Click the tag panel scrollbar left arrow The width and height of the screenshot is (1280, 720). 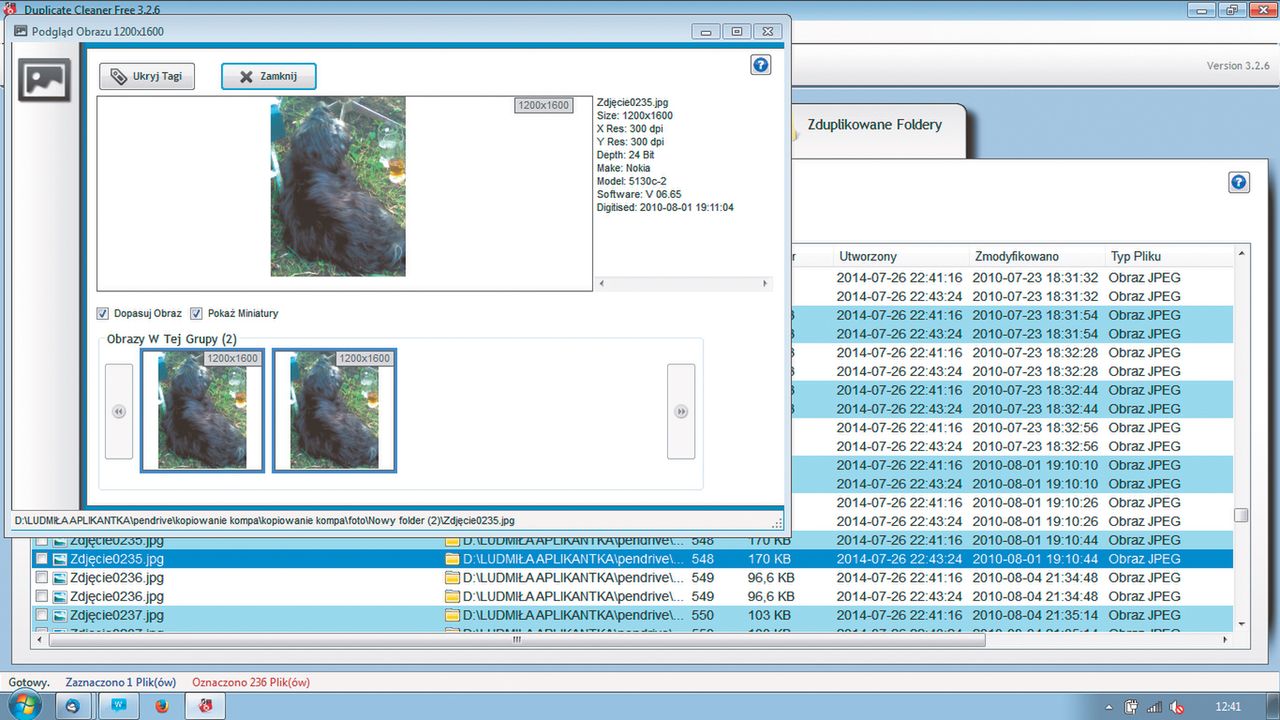pyautogui.click(x=601, y=284)
